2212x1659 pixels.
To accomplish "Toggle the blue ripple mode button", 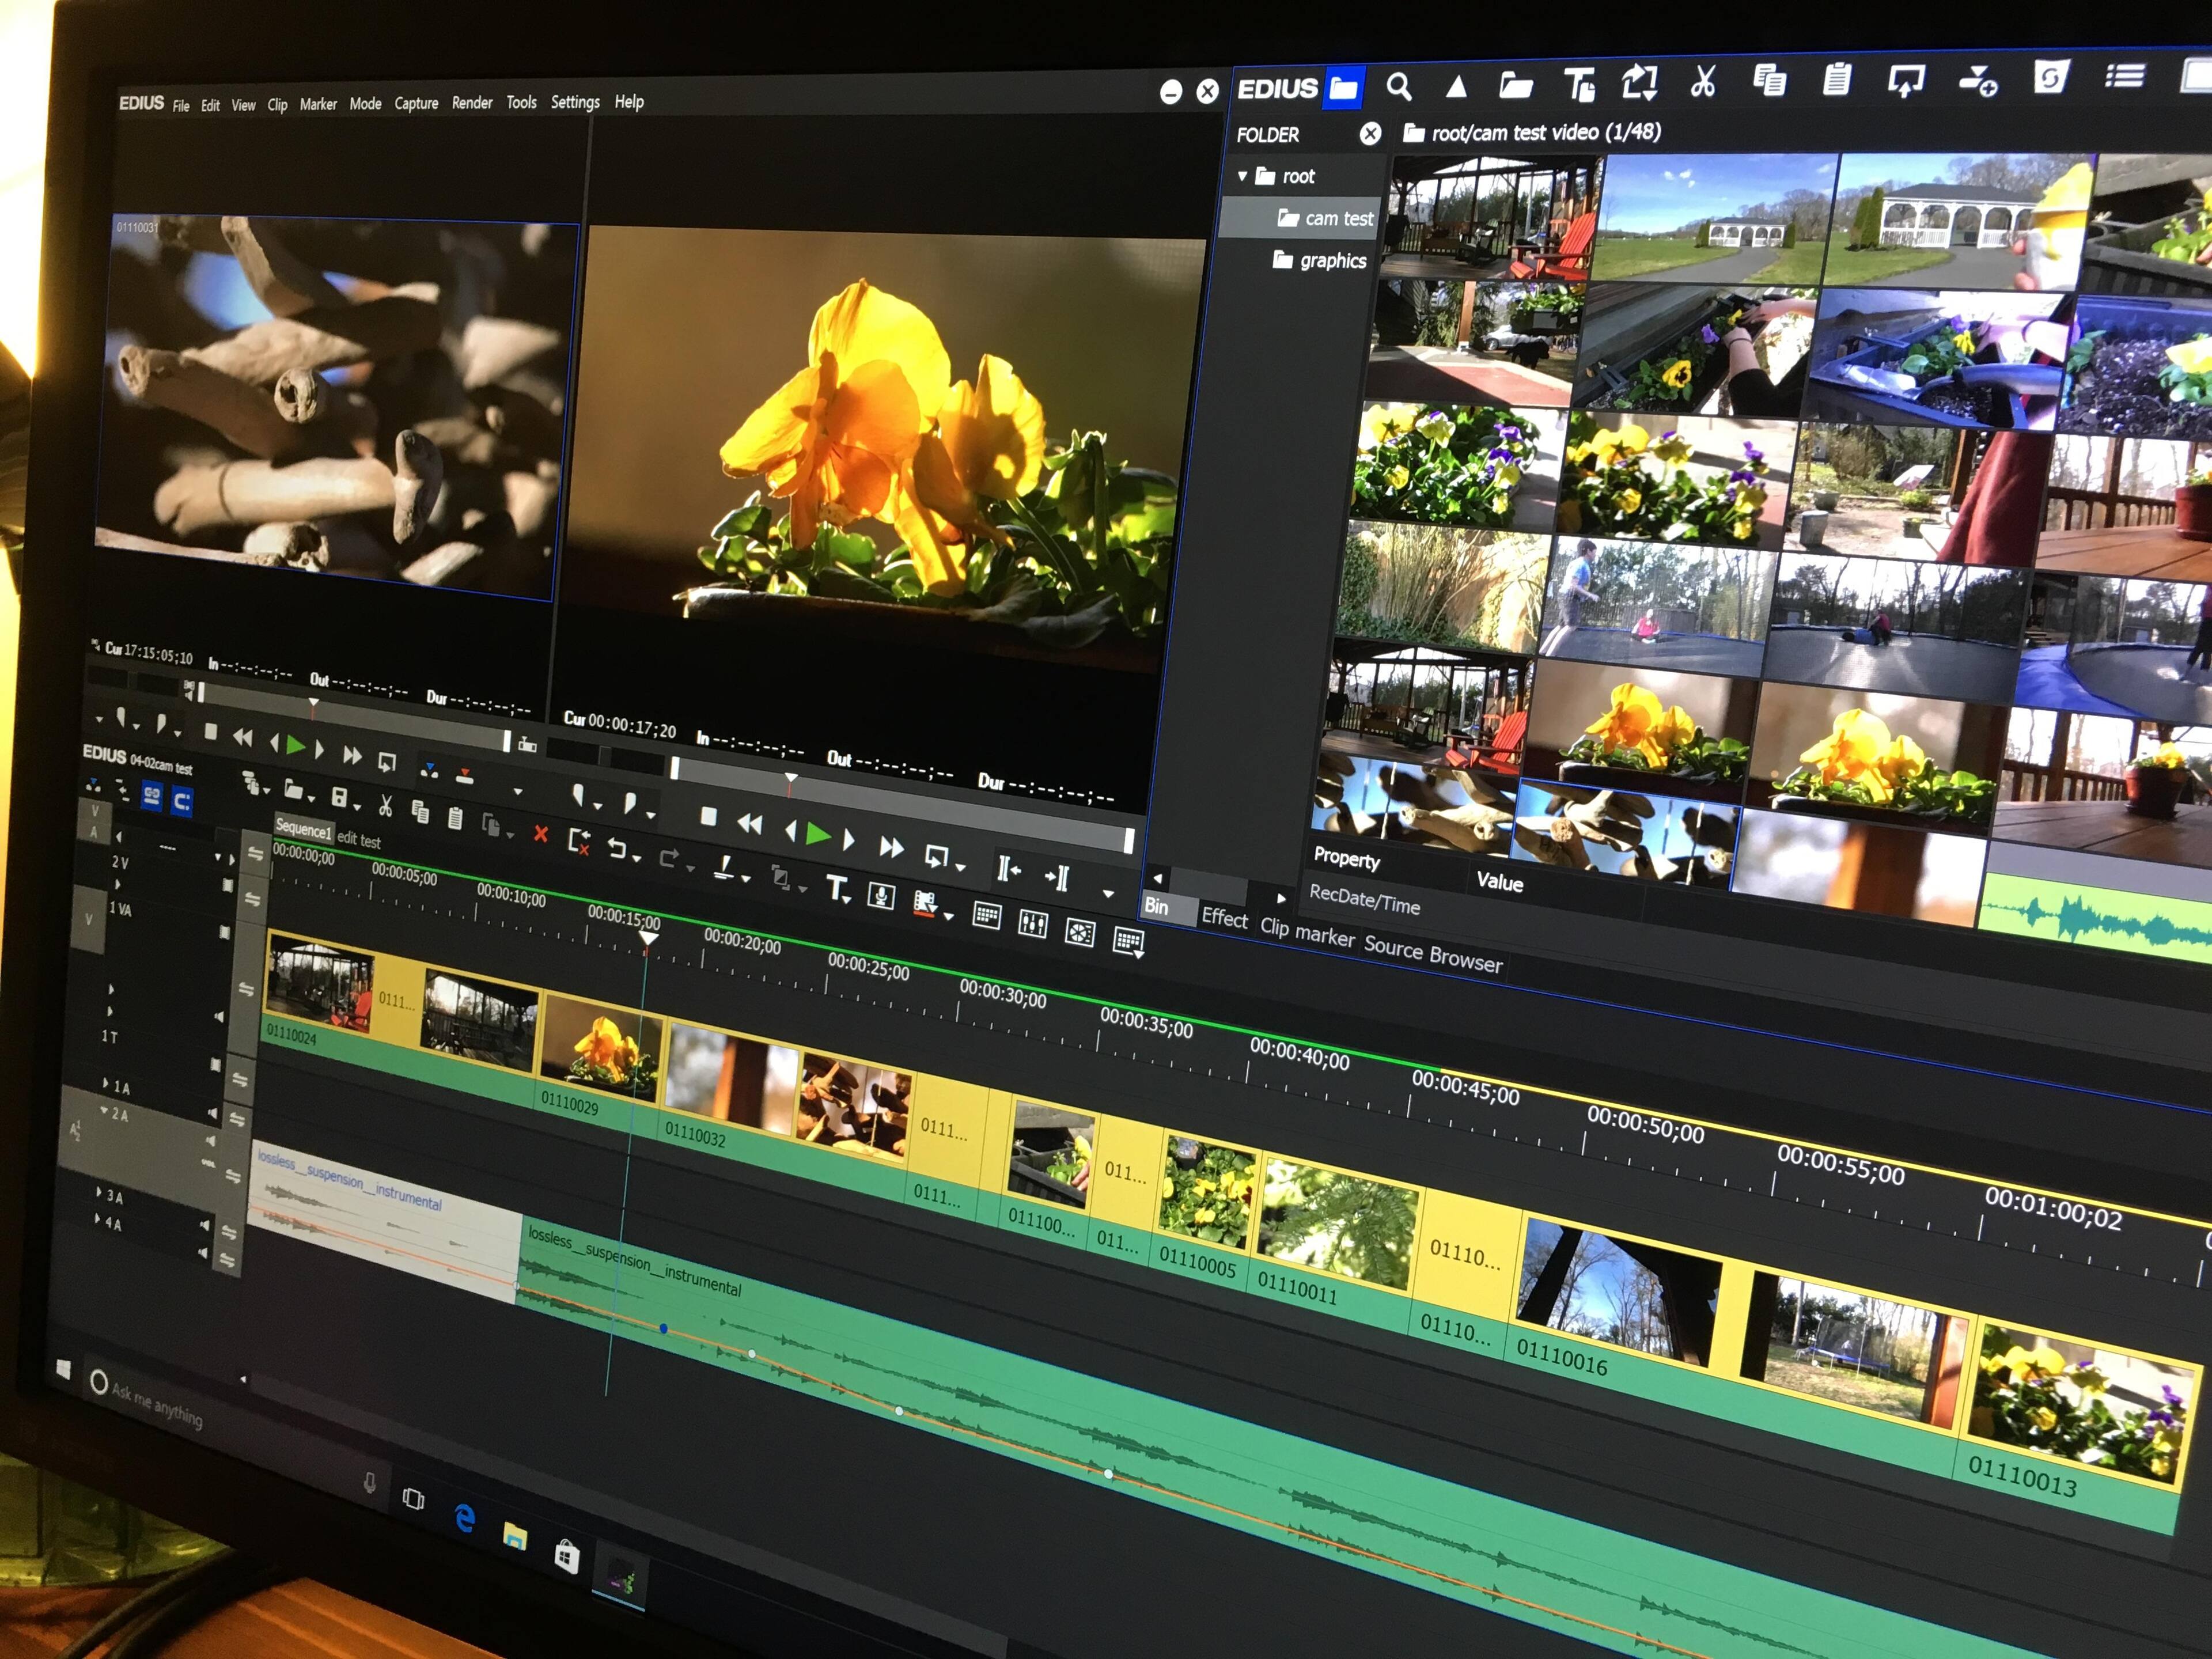I will (182, 801).
